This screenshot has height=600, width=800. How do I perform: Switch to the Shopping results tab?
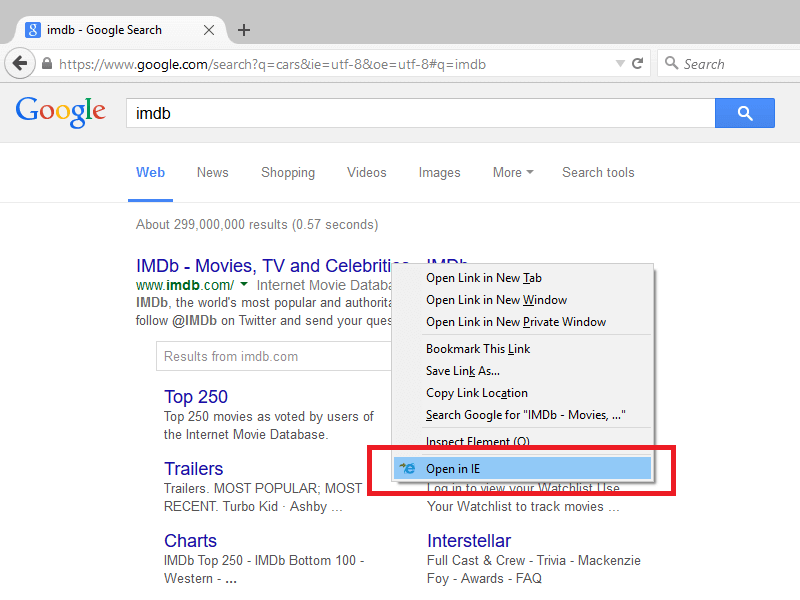(288, 172)
